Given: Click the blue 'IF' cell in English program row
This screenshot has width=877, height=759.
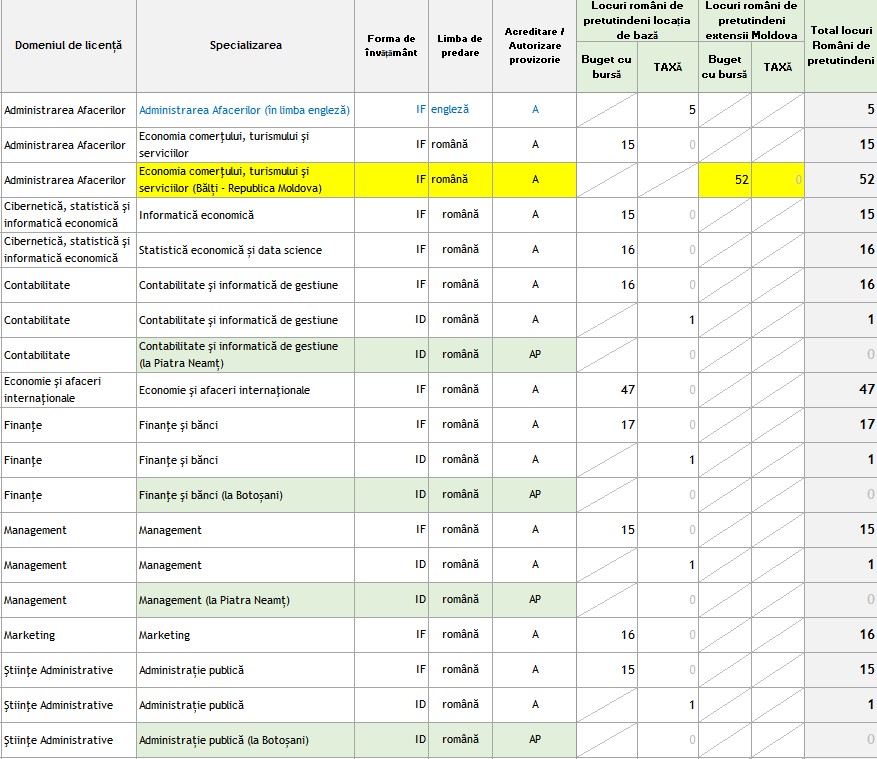Looking at the screenshot, I should pyautogui.click(x=391, y=110).
